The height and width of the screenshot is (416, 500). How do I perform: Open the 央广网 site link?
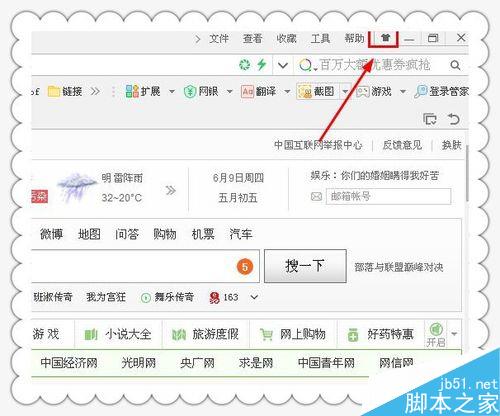click(197, 363)
